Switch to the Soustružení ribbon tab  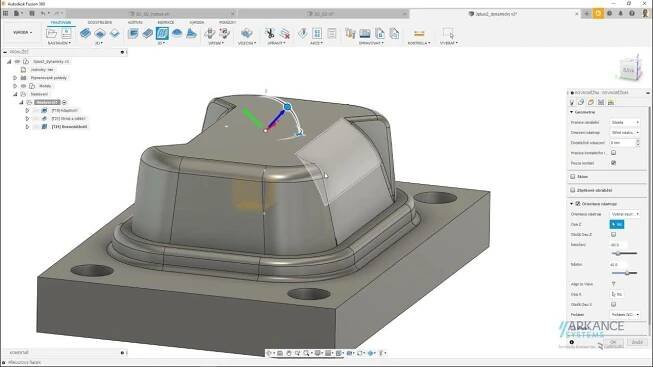tap(100, 22)
